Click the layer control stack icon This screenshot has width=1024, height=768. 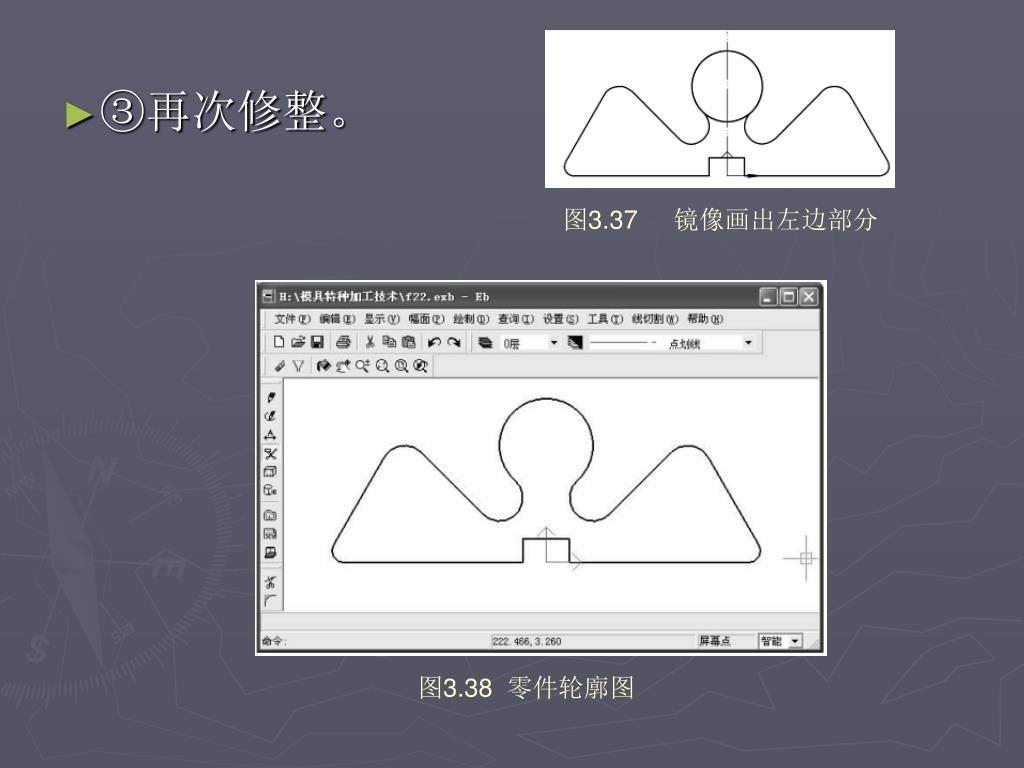tap(485, 342)
